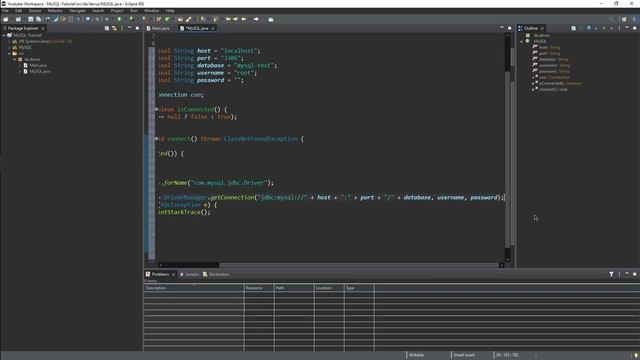Switch to the Javadoc tab
The width and height of the screenshot is (640, 360).
pos(190,274)
